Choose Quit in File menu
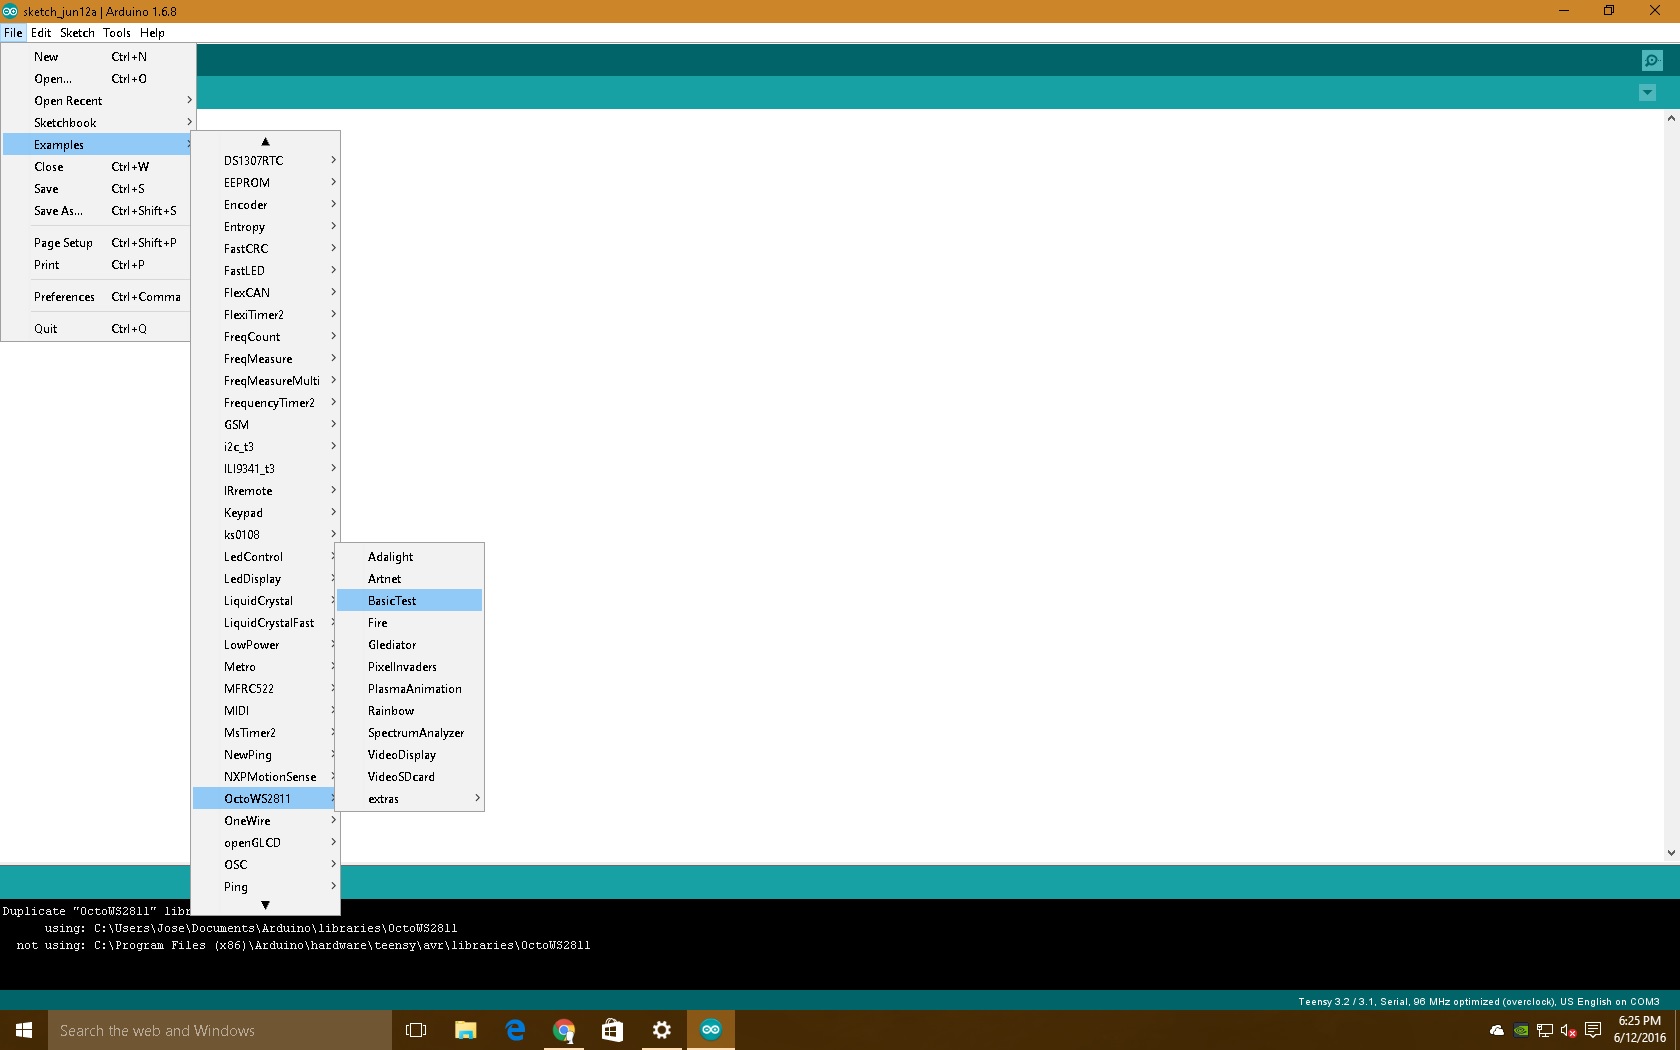This screenshot has width=1680, height=1050. tap(98, 329)
